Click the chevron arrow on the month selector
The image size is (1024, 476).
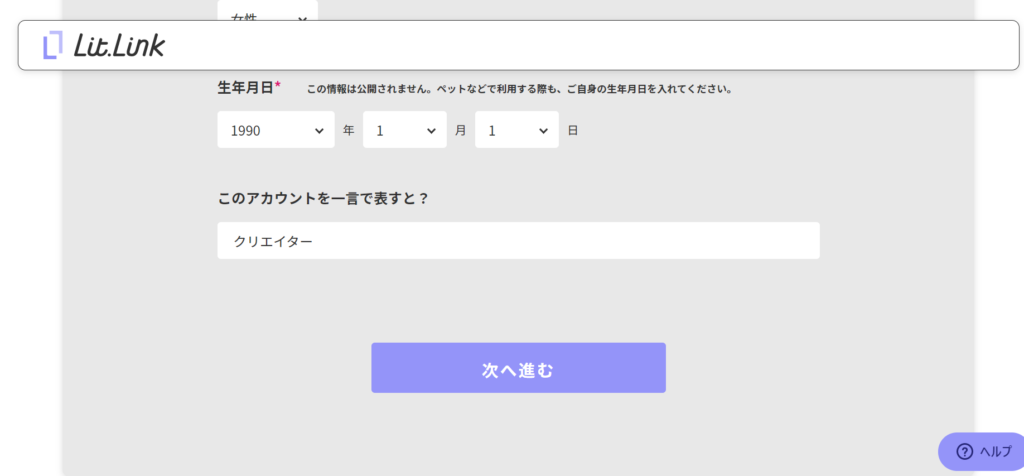click(431, 130)
